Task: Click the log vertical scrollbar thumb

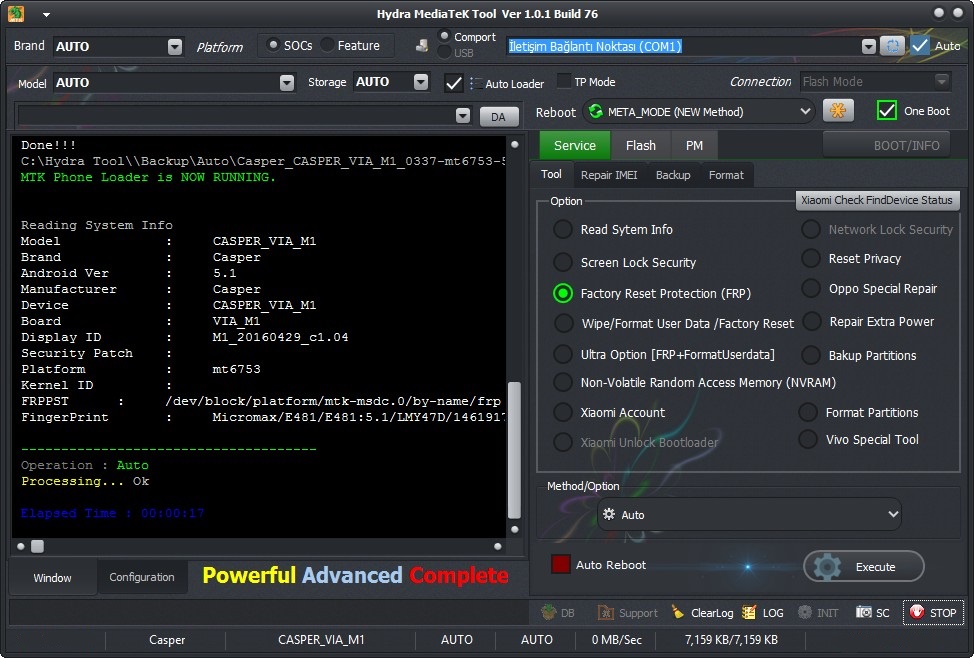Action: click(514, 450)
